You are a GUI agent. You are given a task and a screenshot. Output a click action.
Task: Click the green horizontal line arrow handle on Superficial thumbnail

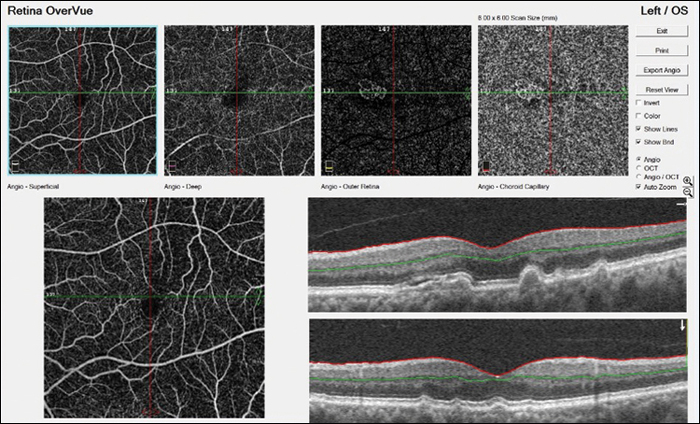(x=154, y=93)
